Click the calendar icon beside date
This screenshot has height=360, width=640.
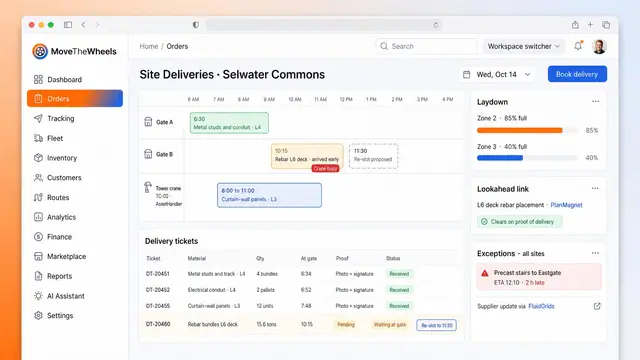[467, 74]
